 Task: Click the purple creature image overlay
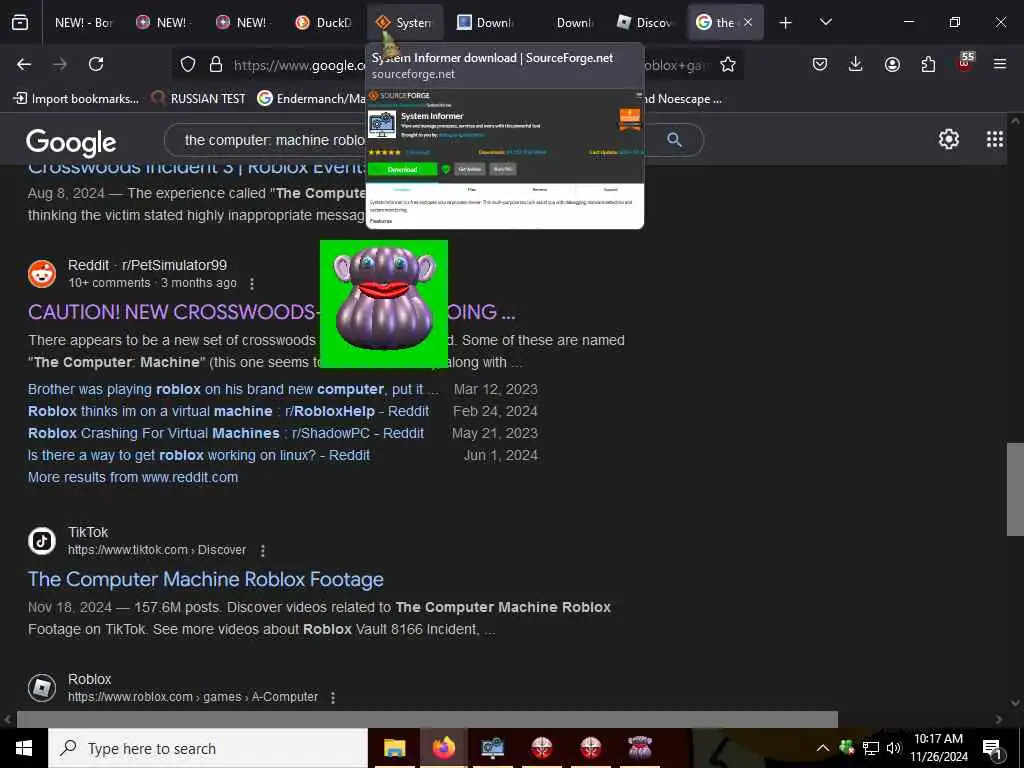(384, 304)
